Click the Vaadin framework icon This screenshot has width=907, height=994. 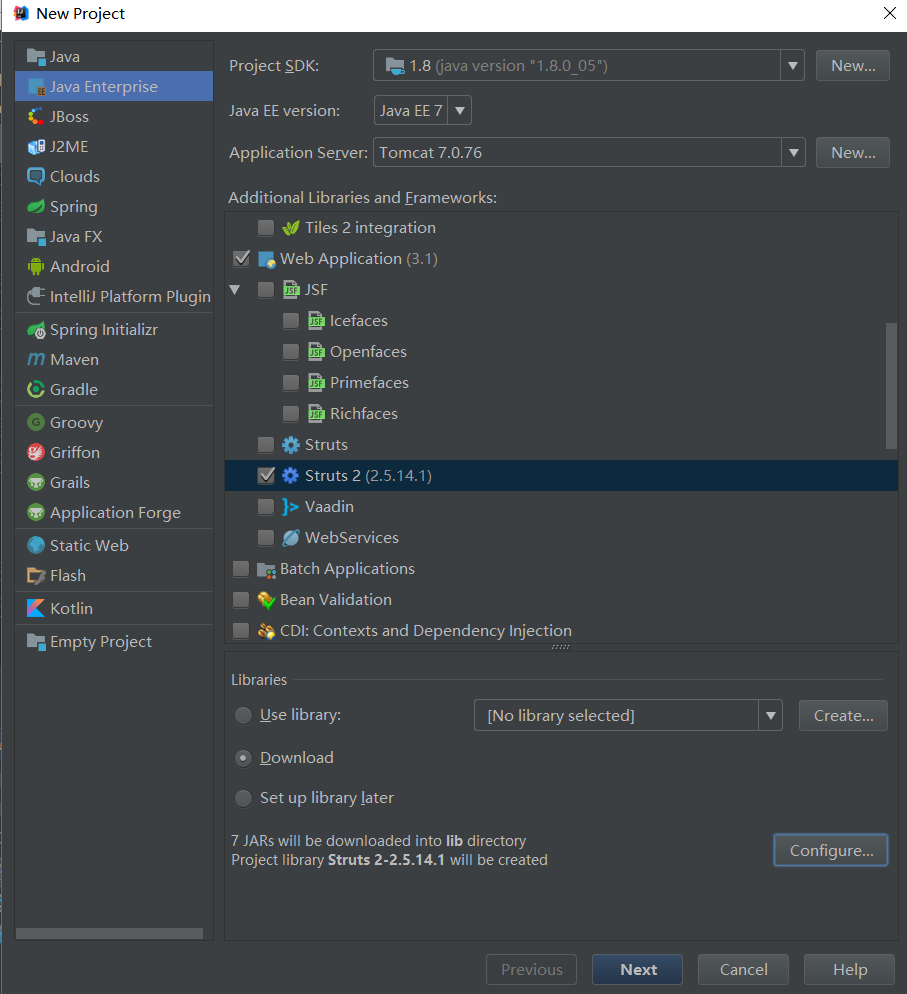click(x=290, y=507)
